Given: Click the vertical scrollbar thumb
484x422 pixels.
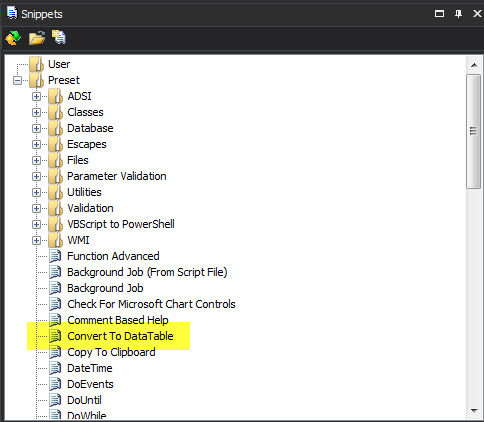Looking at the screenshot, I should (x=473, y=131).
